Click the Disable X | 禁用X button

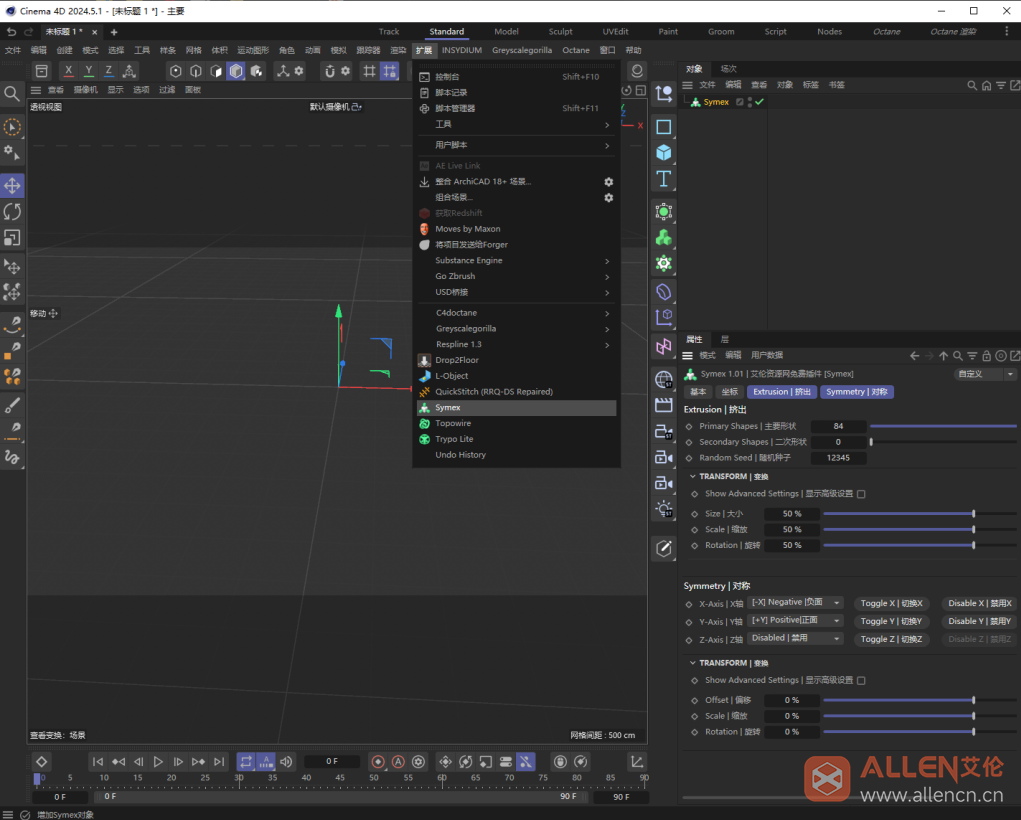(979, 604)
